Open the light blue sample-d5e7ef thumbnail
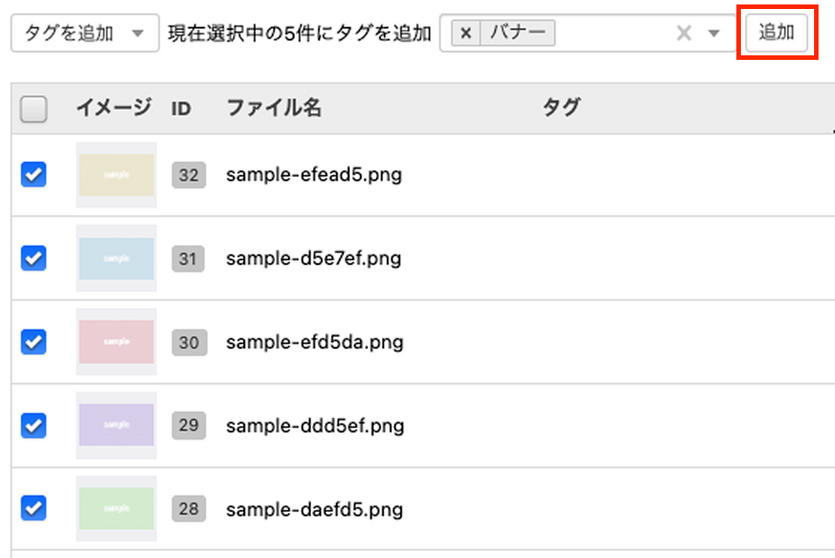835x558 pixels. pos(116,258)
